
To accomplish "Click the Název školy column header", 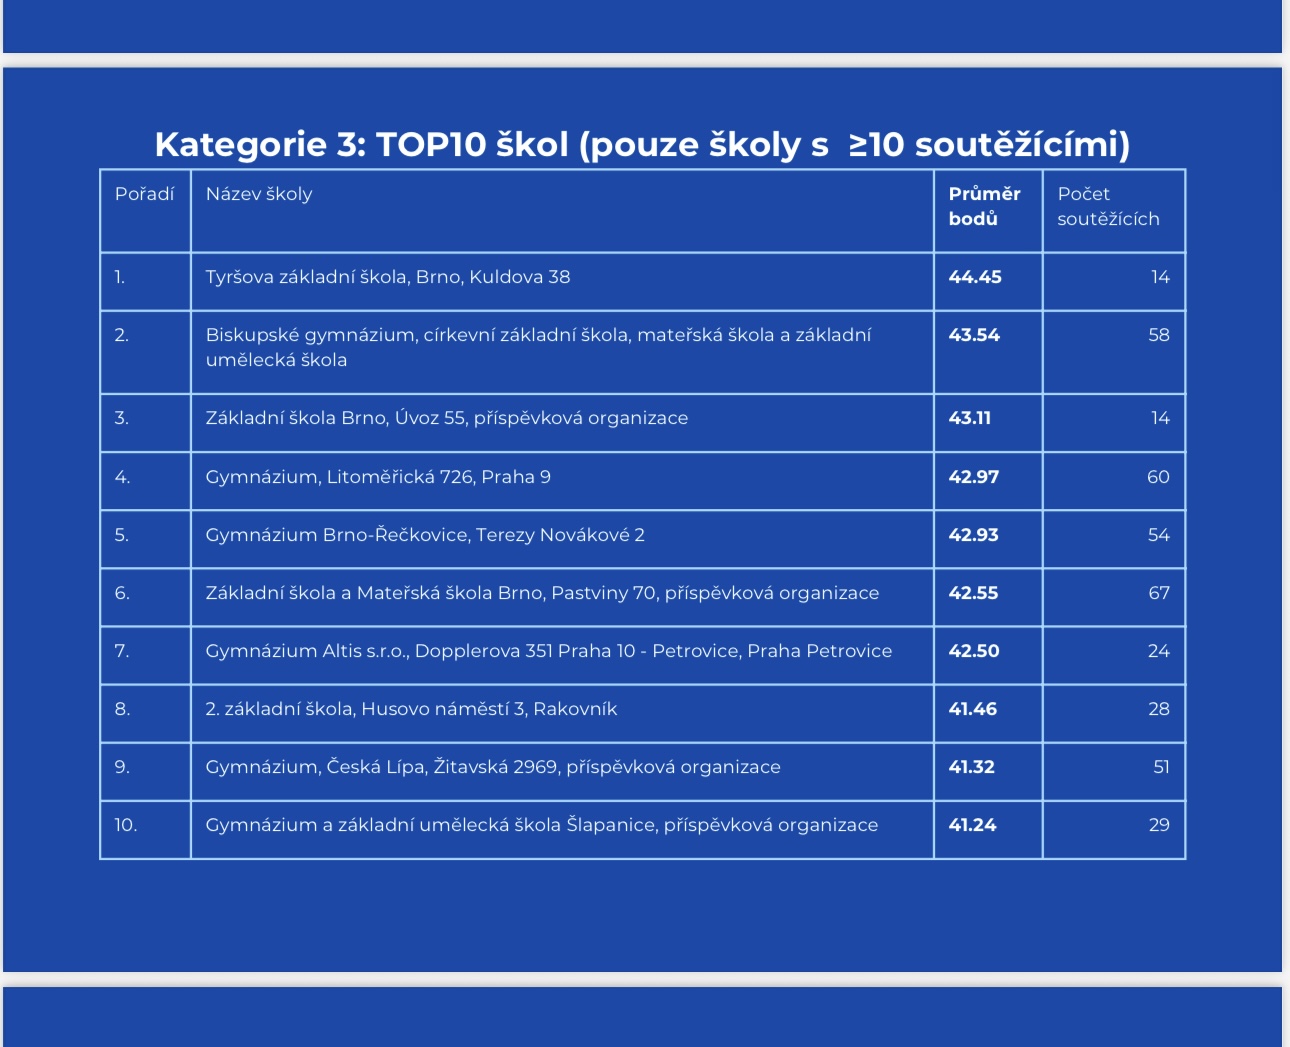I will [259, 194].
